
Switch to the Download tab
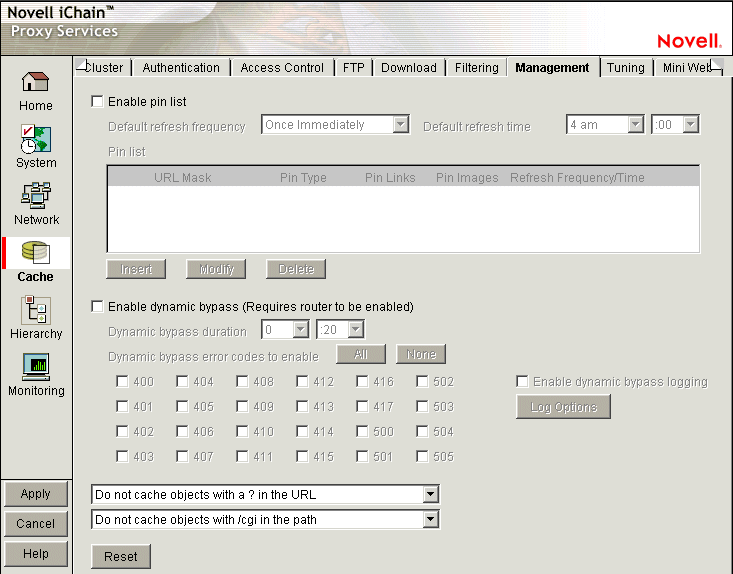coord(409,68)
